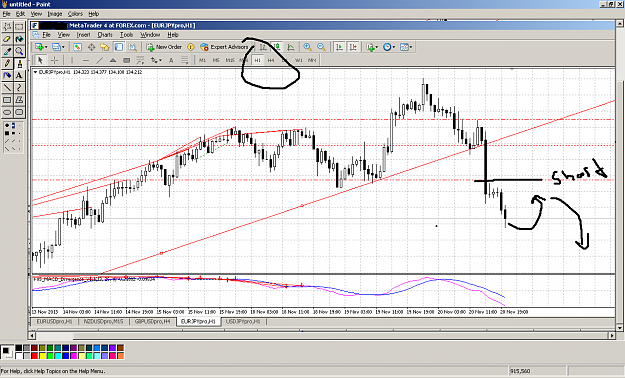Switch to the USDJPYpro,H1 chart tab
Image resolution: width=625 pixels, height=378 pixels.
pos(243,321)
